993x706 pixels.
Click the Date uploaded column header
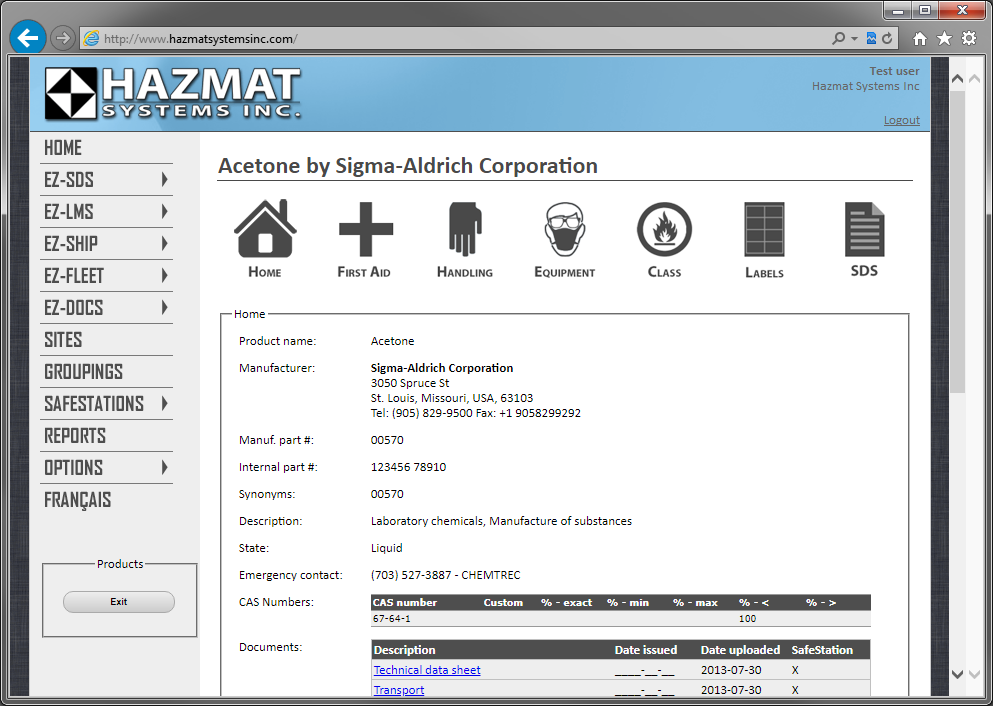[740, 650]
